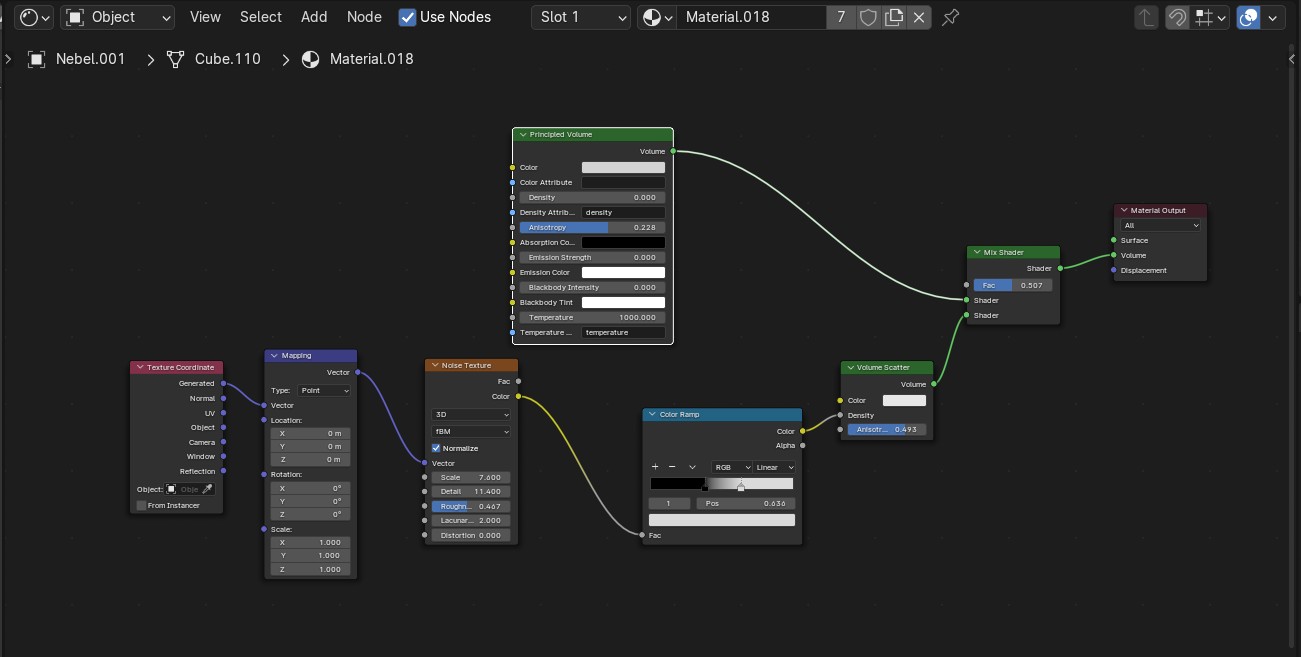
Task: Open the Select menu
Action: [x=260, y=17]
